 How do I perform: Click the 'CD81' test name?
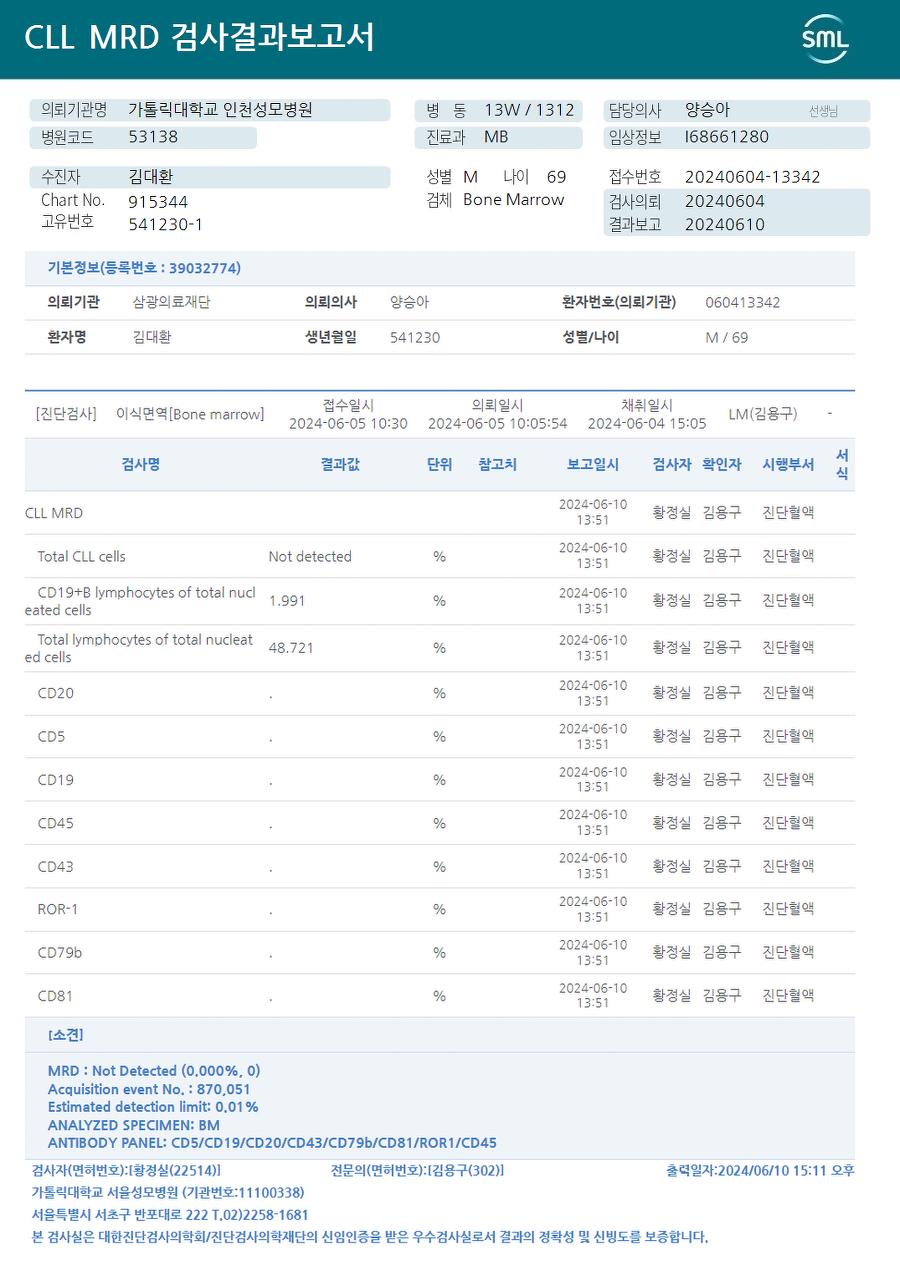pyautogui.click(x=56, y=996)
